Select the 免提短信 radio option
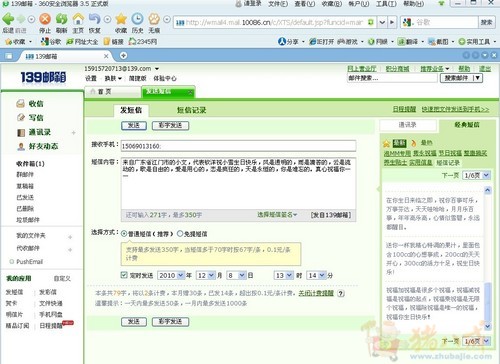This screenshot has width=500, height=364. 180,234
